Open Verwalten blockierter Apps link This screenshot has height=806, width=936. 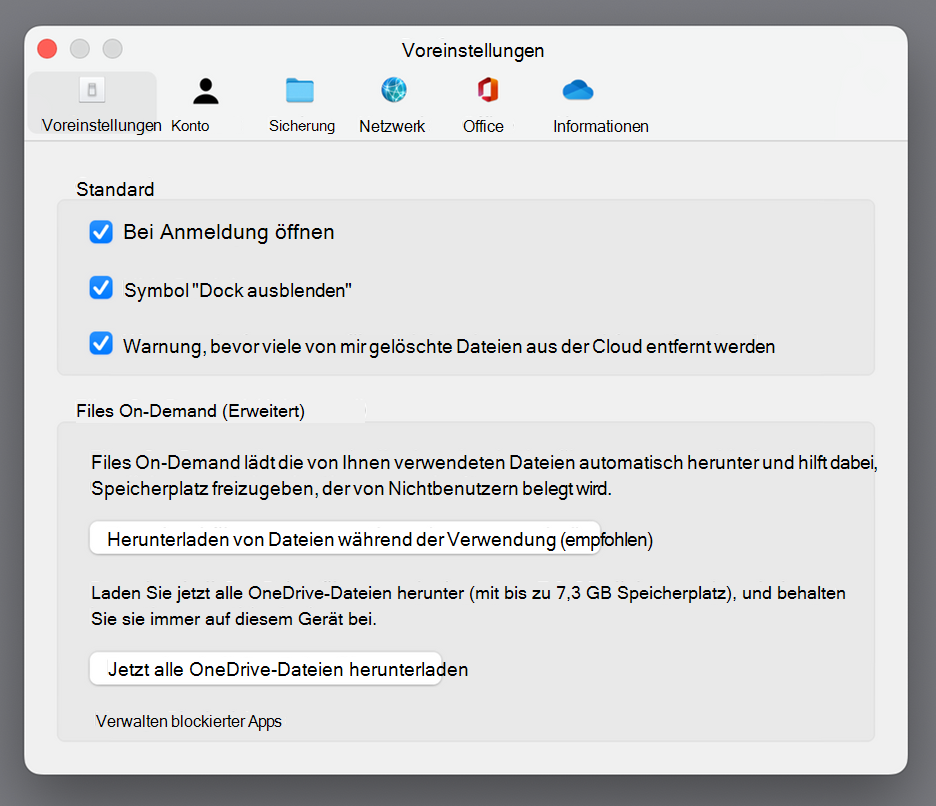click(x=189, y=721)
